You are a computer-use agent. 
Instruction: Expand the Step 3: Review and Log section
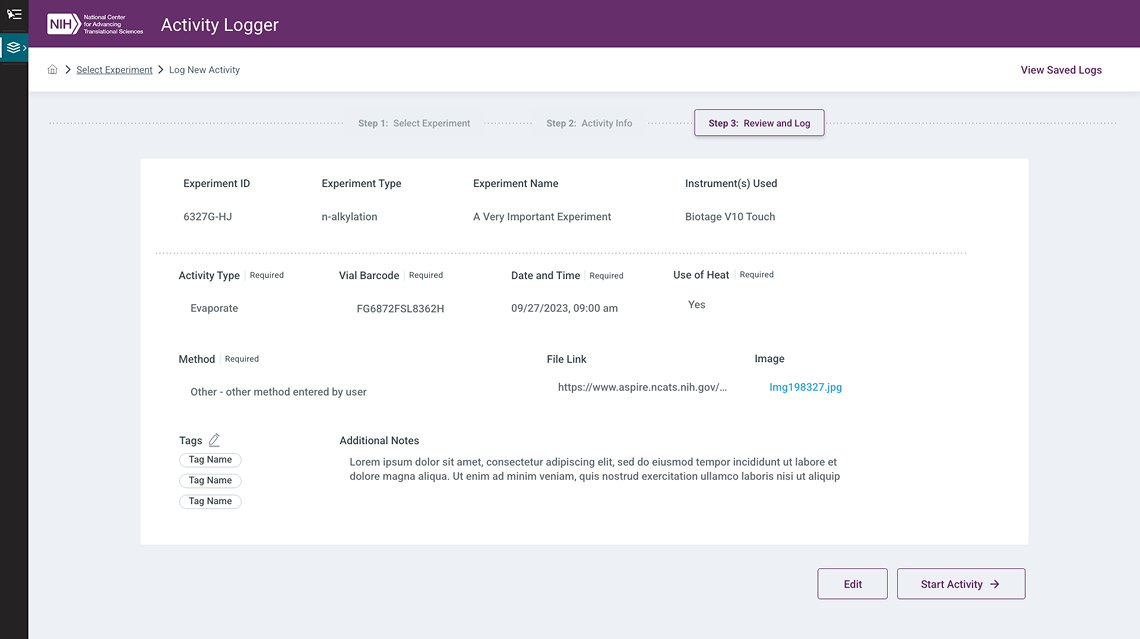(758, 122)
